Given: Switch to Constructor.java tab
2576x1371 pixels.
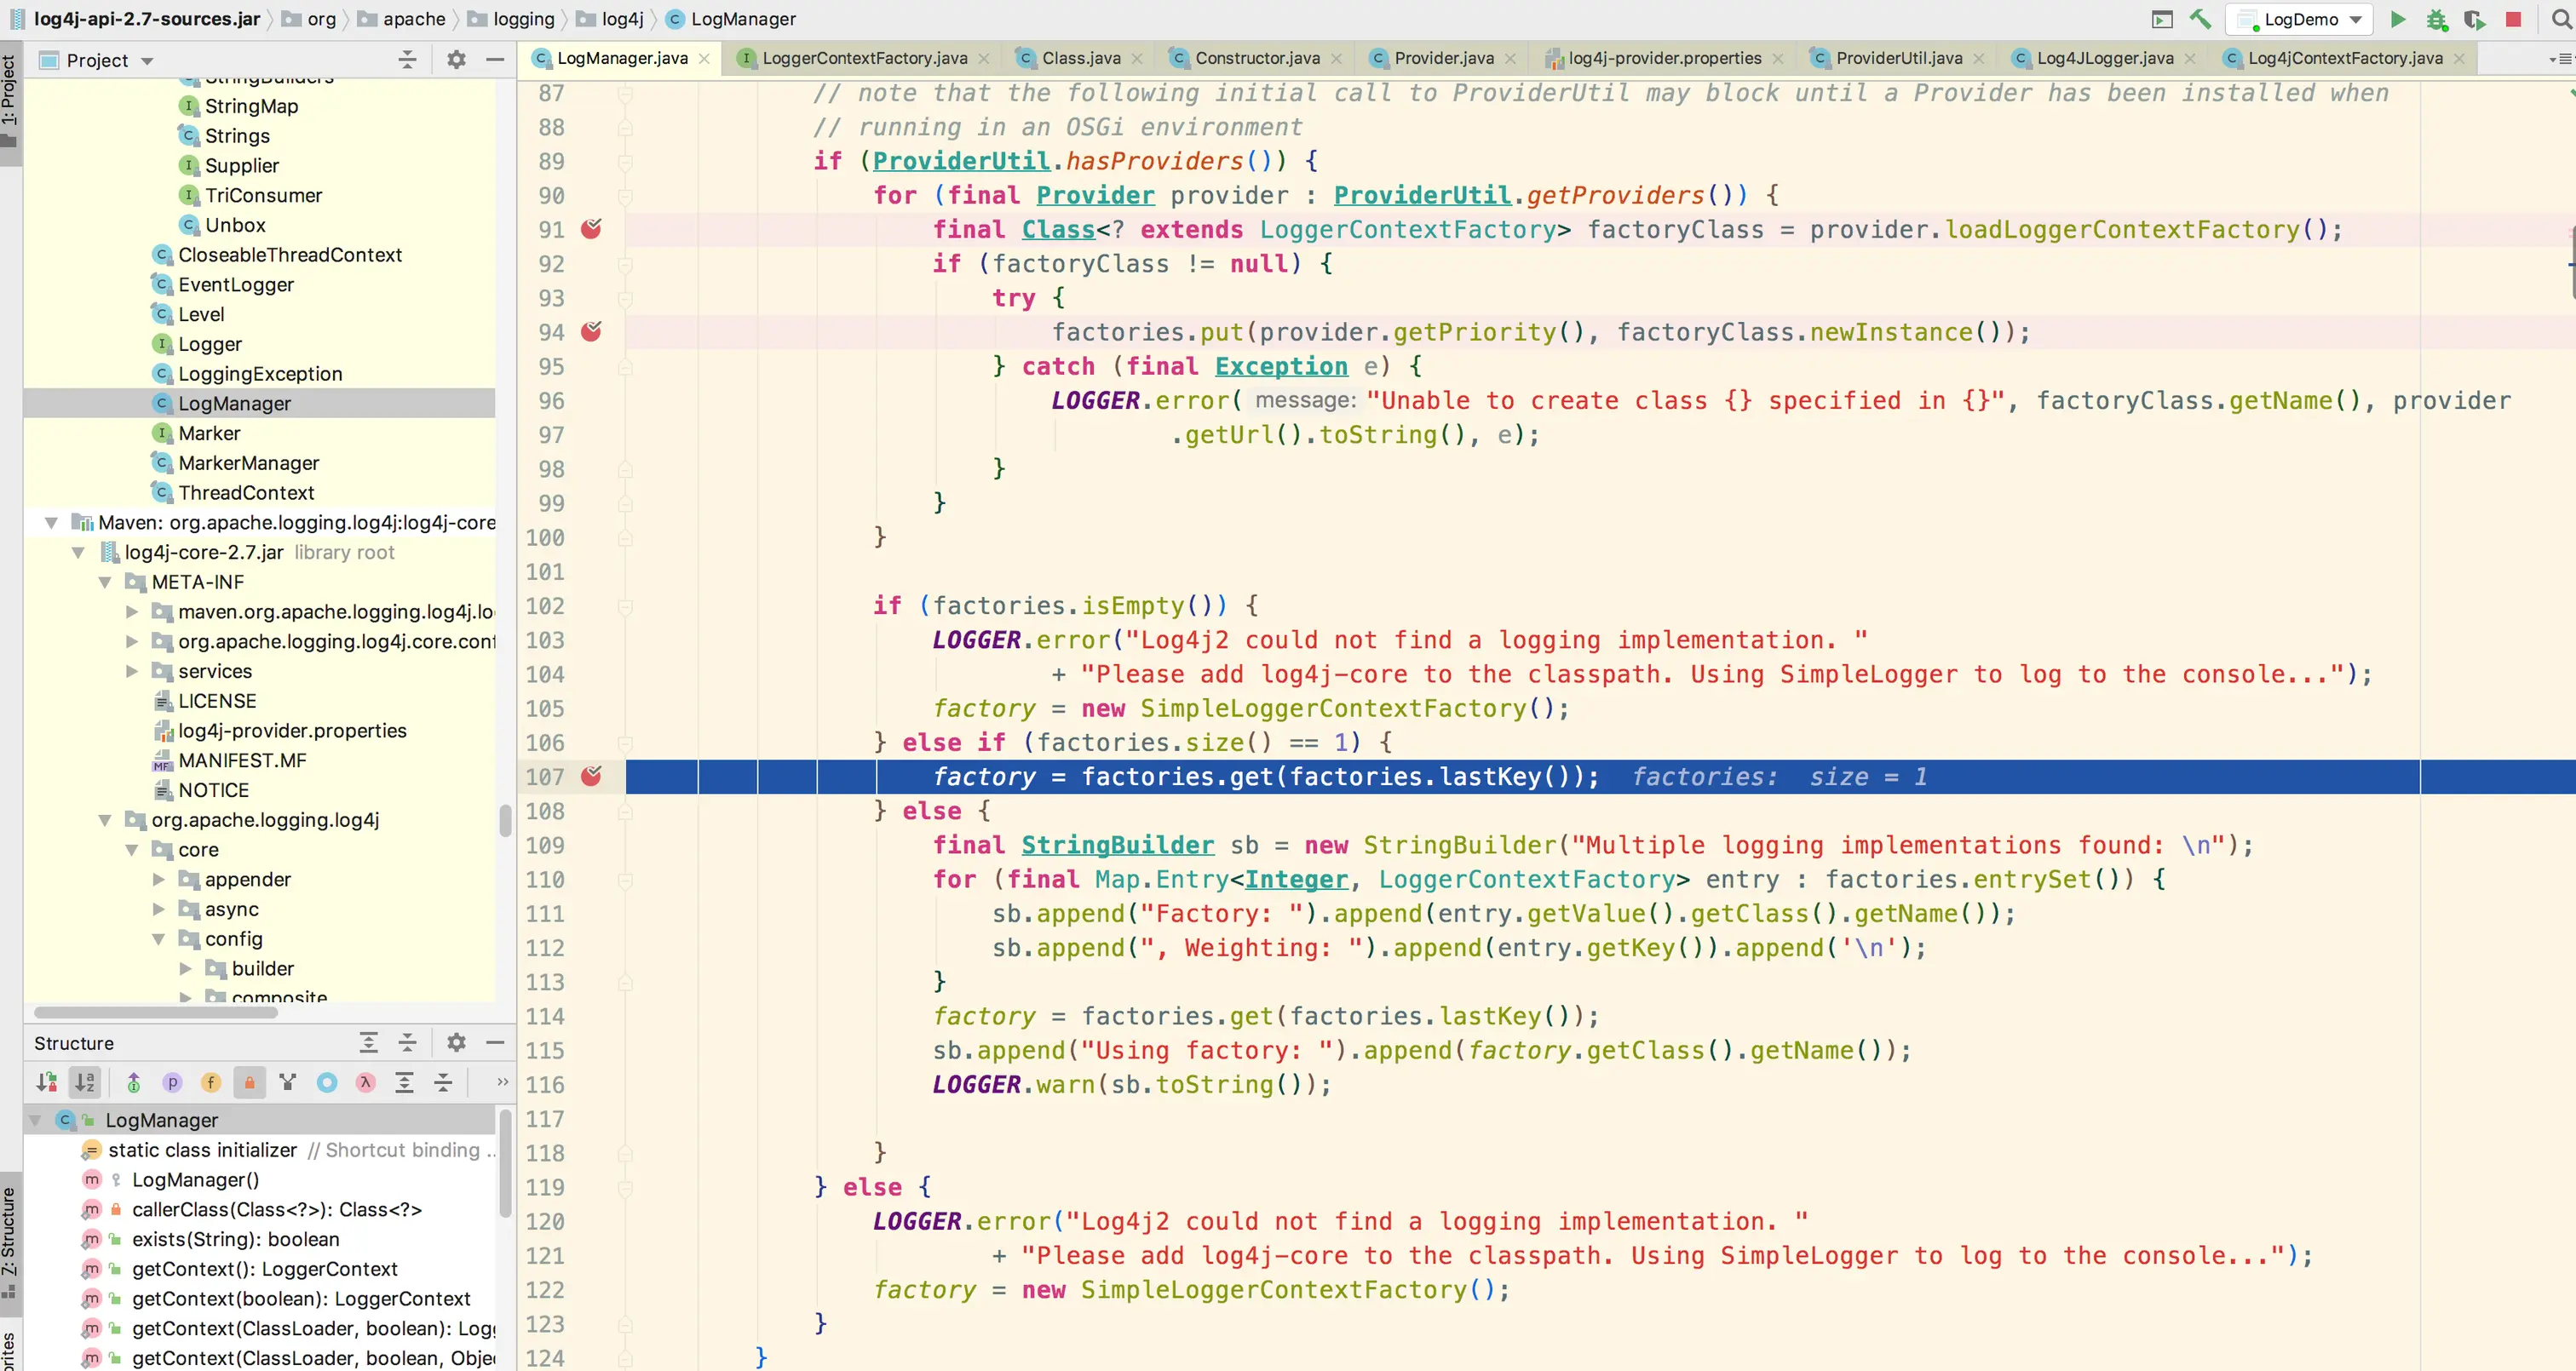Looking at the screenshot, I should tap(1257, 58).
